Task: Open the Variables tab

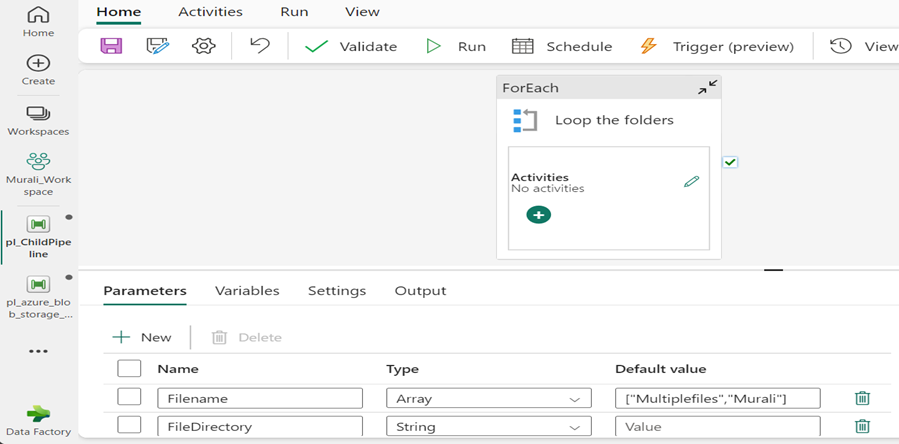Action: coord(247,291)
